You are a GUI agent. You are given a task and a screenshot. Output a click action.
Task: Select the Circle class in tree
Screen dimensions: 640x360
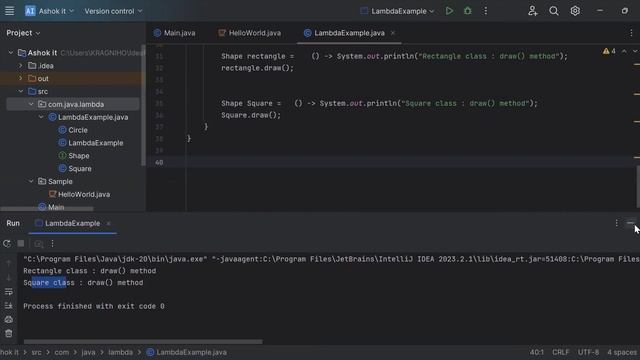tap(73, 130)
